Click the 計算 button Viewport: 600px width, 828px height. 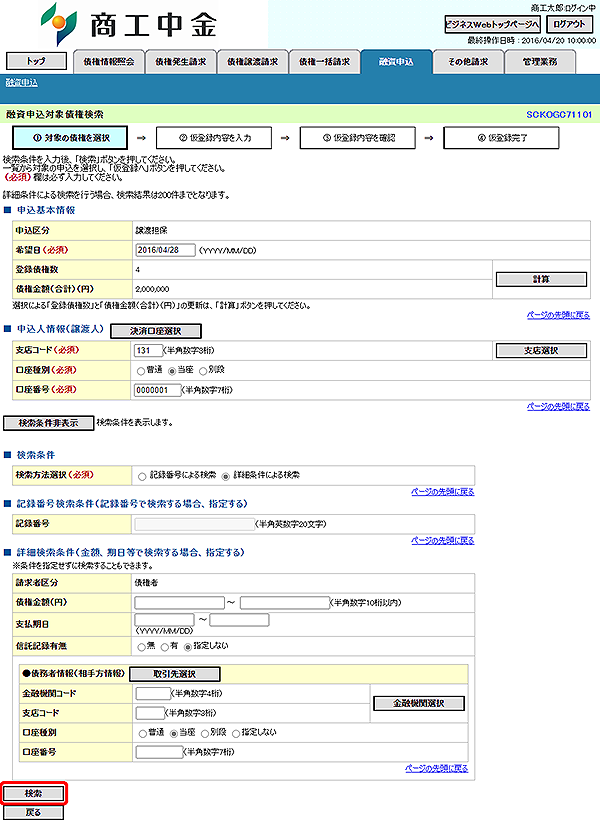pyautogui.click(x=541, y=279)
